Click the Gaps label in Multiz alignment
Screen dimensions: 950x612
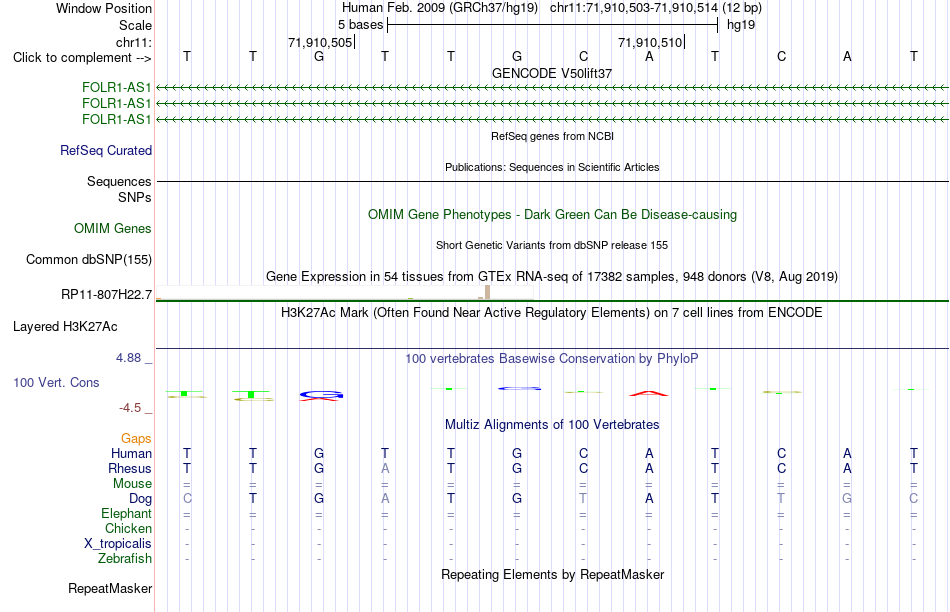coord(136,438)
